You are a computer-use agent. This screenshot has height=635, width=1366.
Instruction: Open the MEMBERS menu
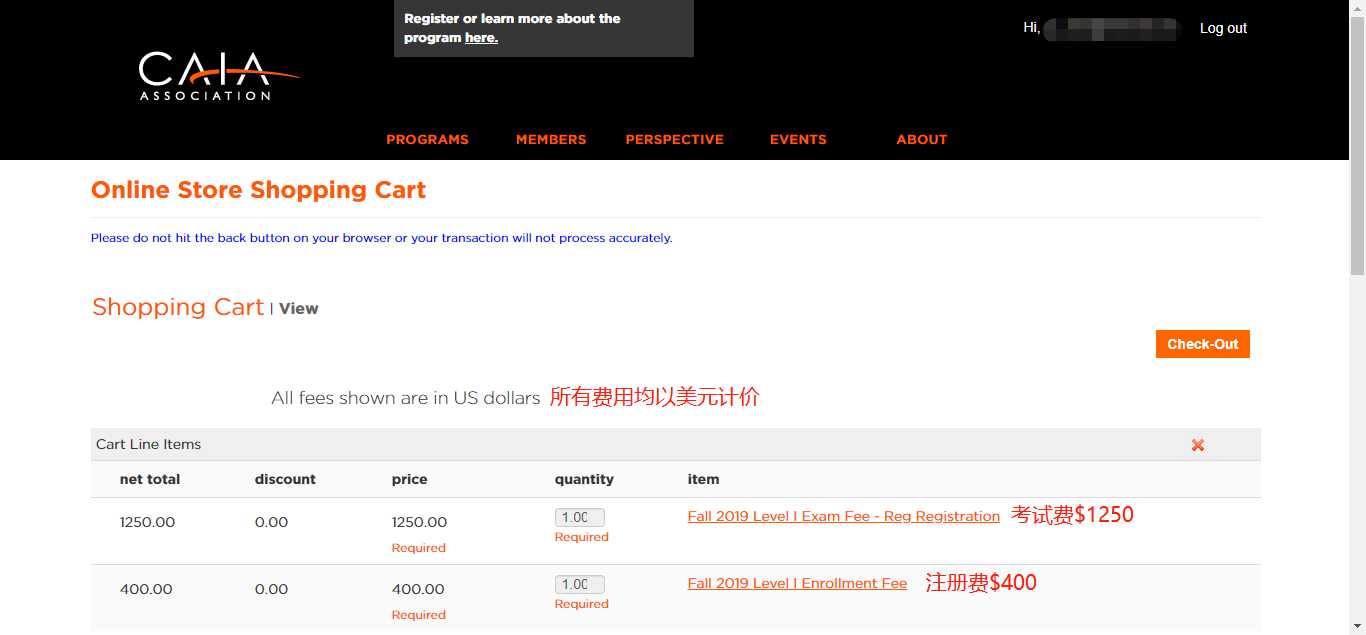pyautogui.click(x=551, y=139)
